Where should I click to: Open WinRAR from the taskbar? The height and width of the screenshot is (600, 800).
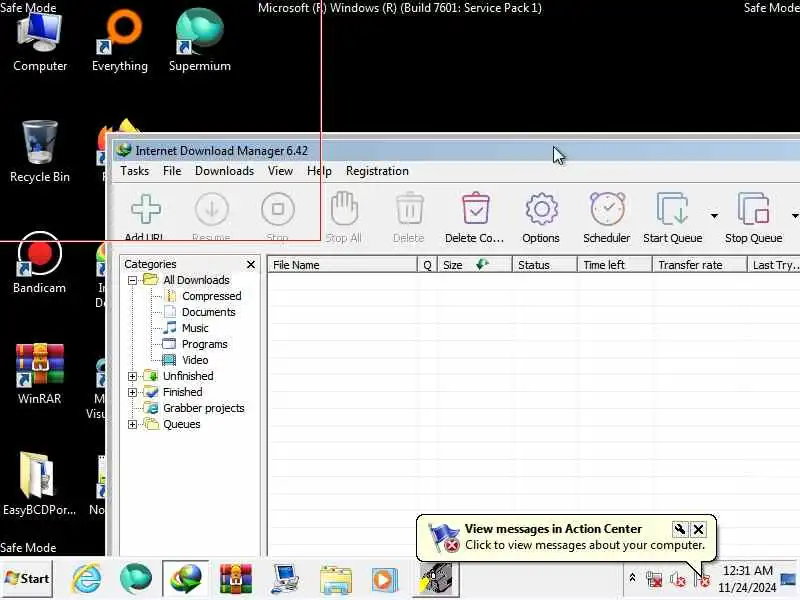click(x=236, y=579)
